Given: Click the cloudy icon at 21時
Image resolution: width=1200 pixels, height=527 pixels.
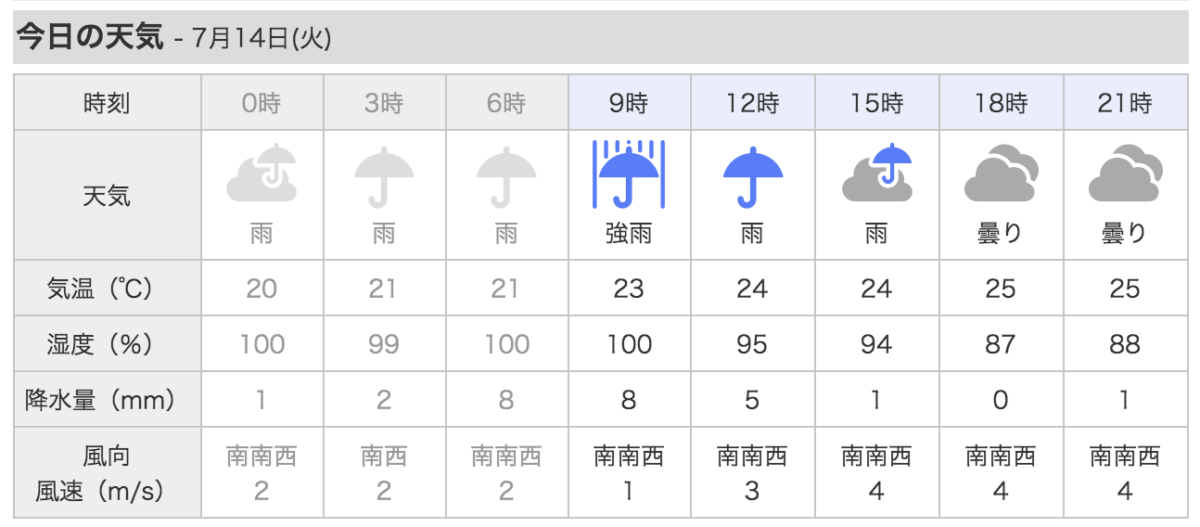Looking at the screenshot, I should (1124, 174).
